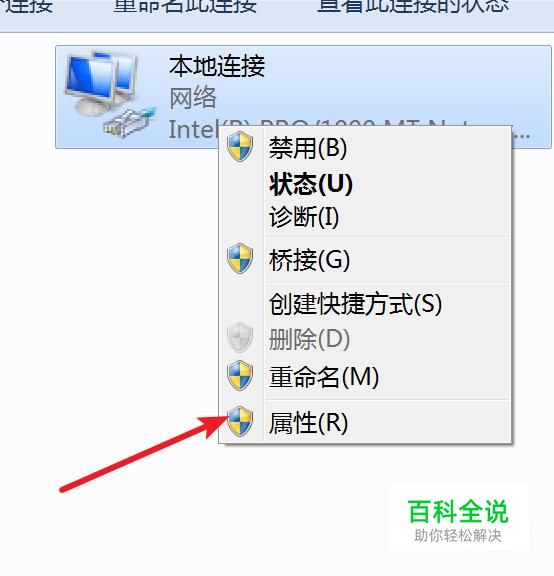554x576 pixels.
Task: Click the shield icon beside 属性(R)
Action: click(x=240, y=421)
